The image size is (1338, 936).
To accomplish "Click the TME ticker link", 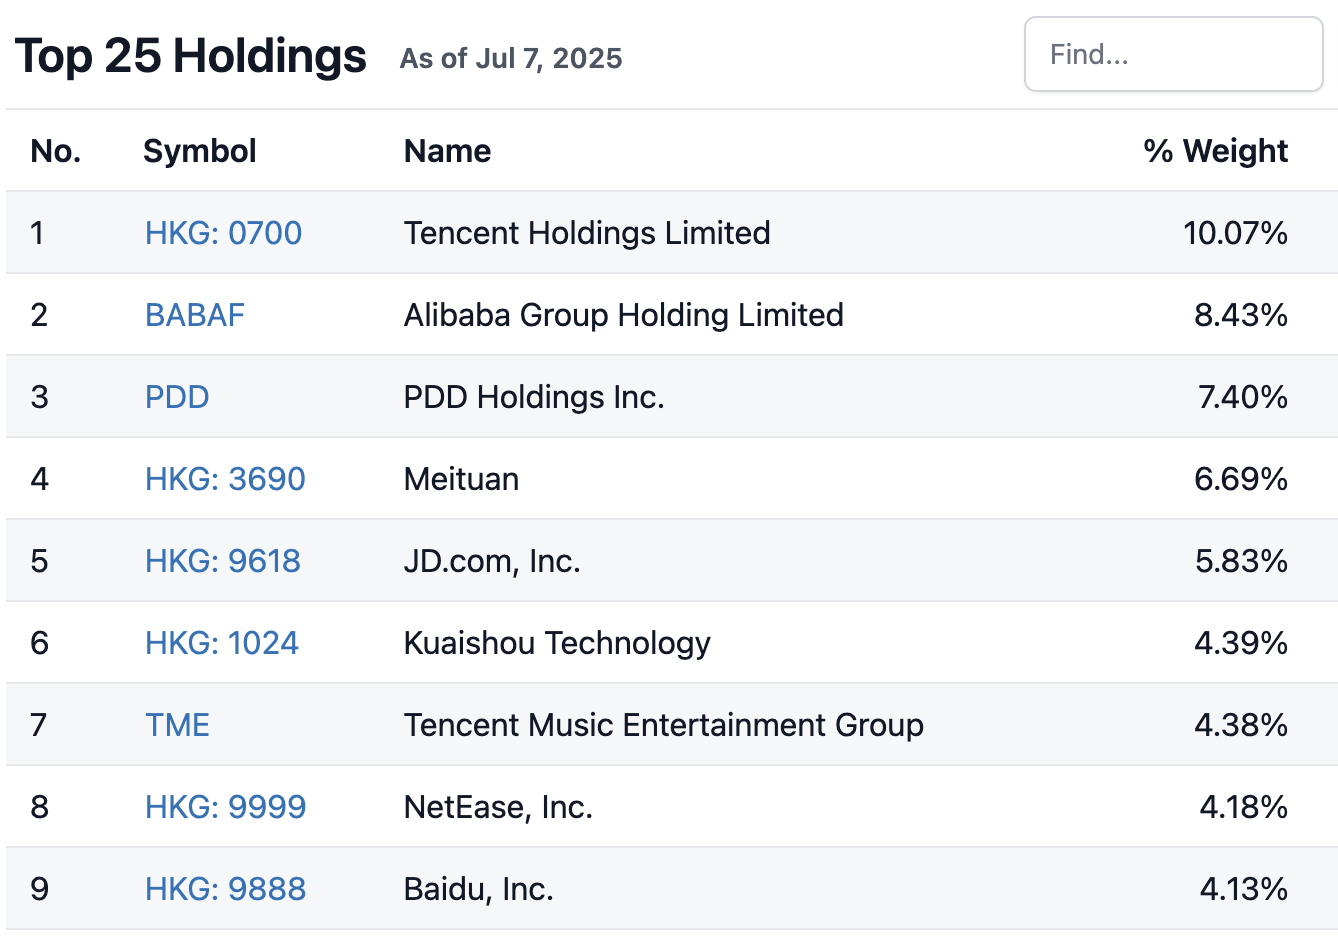I will [177, 725].
